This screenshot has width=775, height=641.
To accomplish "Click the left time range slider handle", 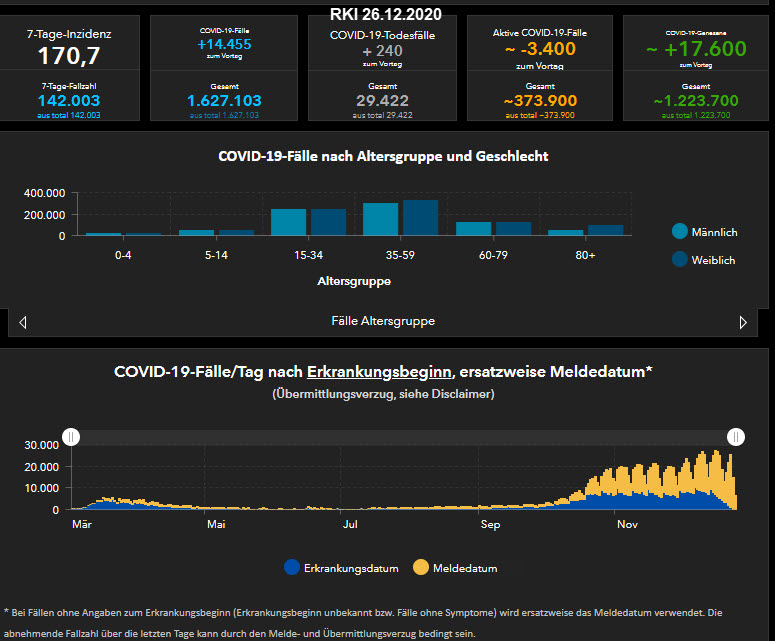I will (x=71, y=437).
